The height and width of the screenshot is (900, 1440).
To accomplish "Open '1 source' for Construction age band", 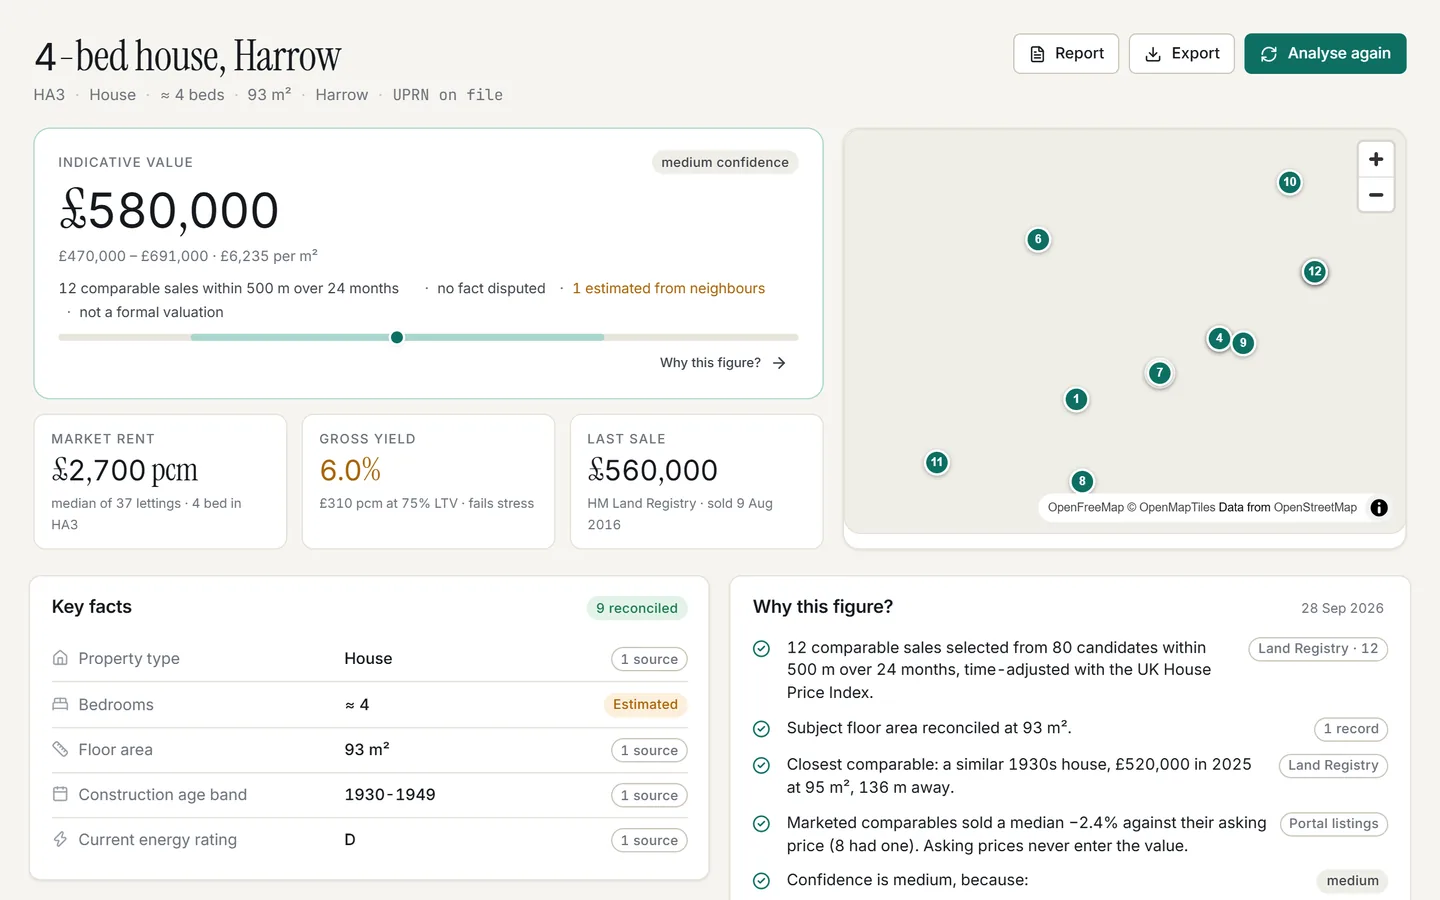I will pos(649,795).
